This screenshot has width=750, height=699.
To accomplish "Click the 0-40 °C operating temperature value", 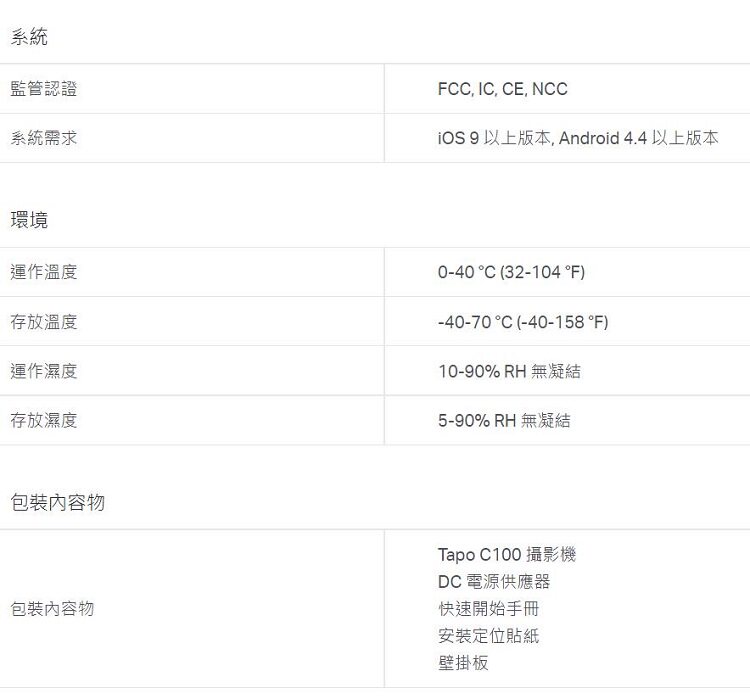I will (x=511, y=272).
